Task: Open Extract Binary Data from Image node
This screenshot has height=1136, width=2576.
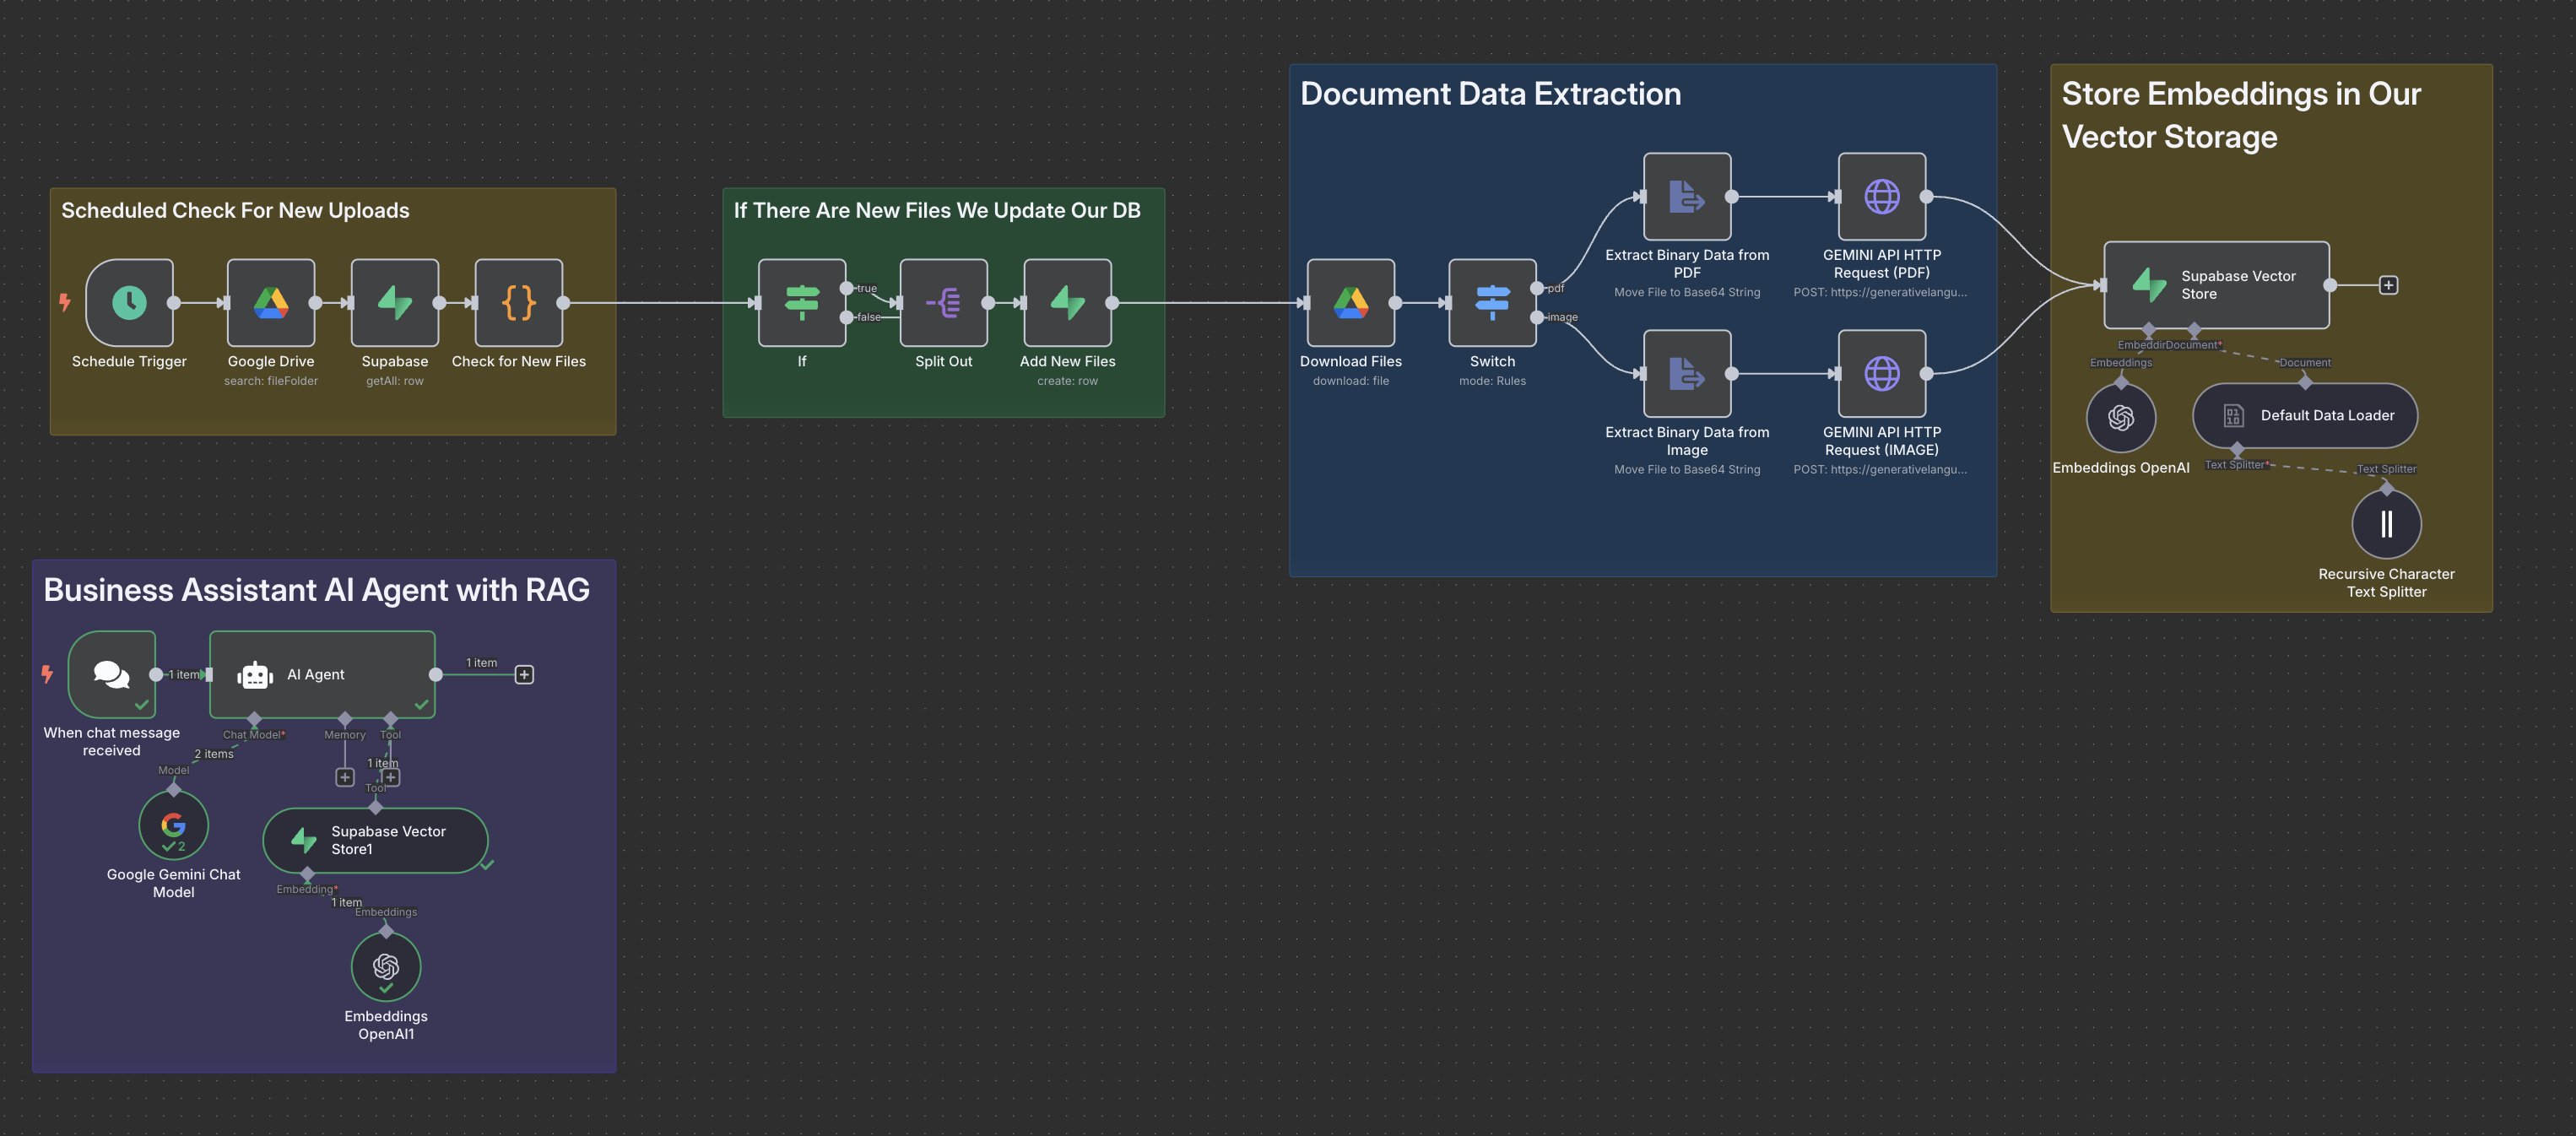Action: (1688, 374)
